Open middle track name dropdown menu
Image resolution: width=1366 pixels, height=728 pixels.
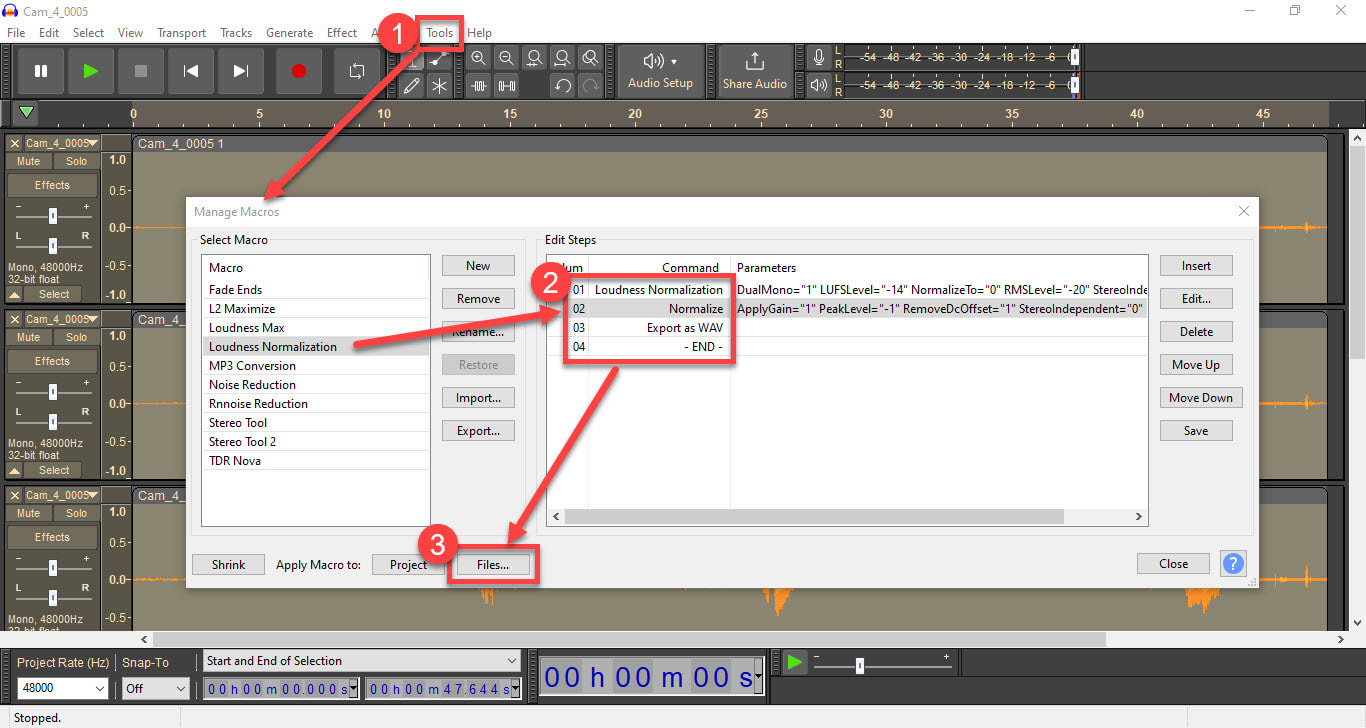(62, 319)
